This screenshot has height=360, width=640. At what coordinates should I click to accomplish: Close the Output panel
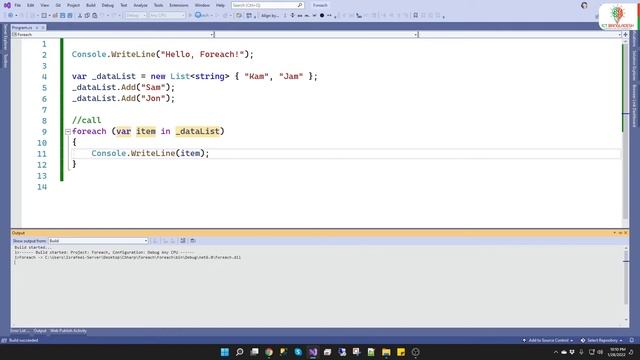pos(626,233)
